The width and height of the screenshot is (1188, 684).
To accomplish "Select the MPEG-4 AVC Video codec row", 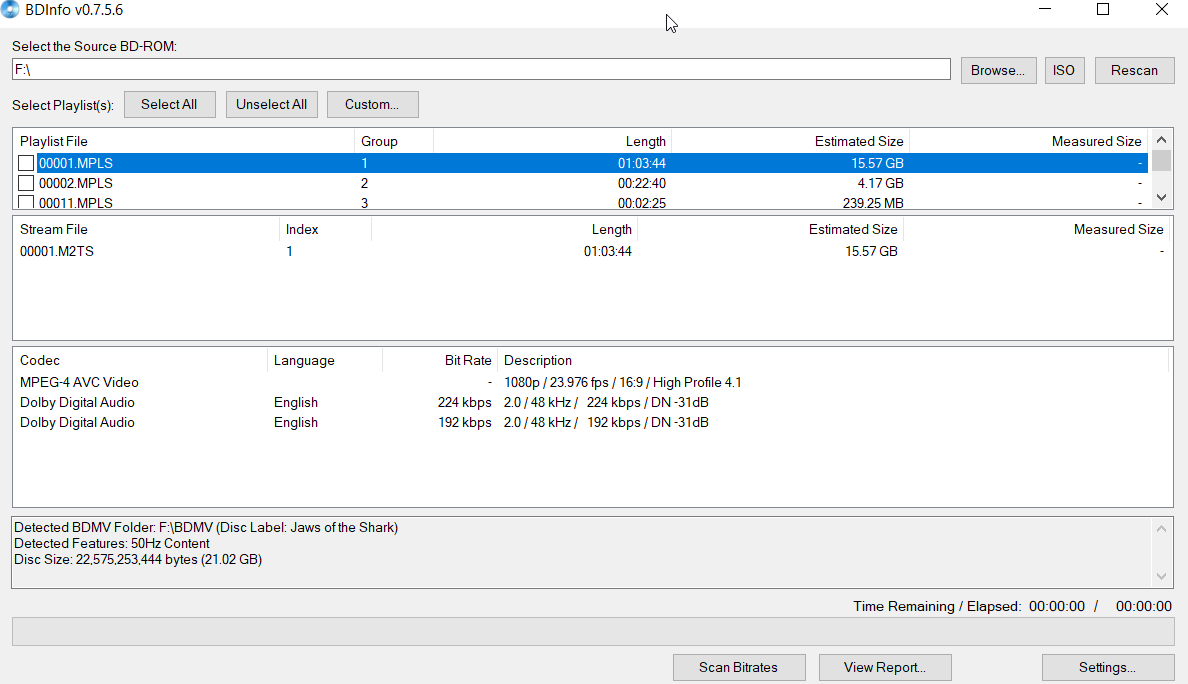I will click(x=591, y=383).
